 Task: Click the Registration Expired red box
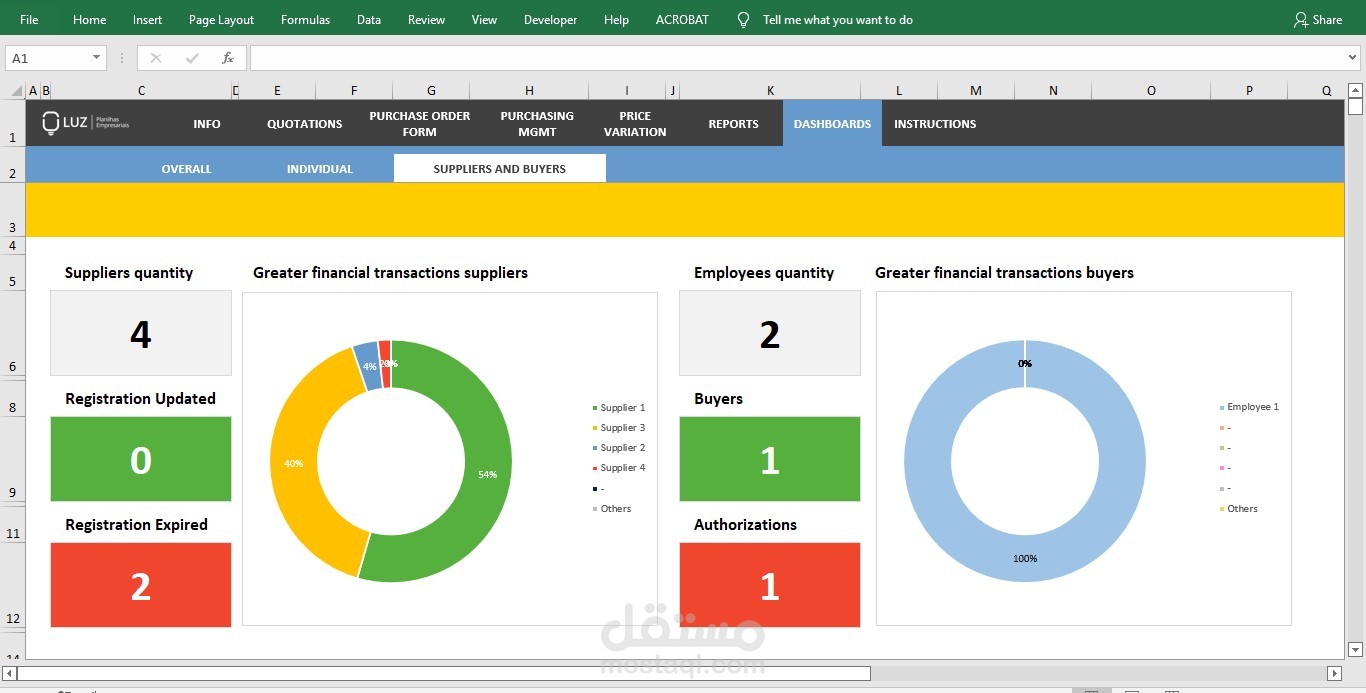(141, 585)
